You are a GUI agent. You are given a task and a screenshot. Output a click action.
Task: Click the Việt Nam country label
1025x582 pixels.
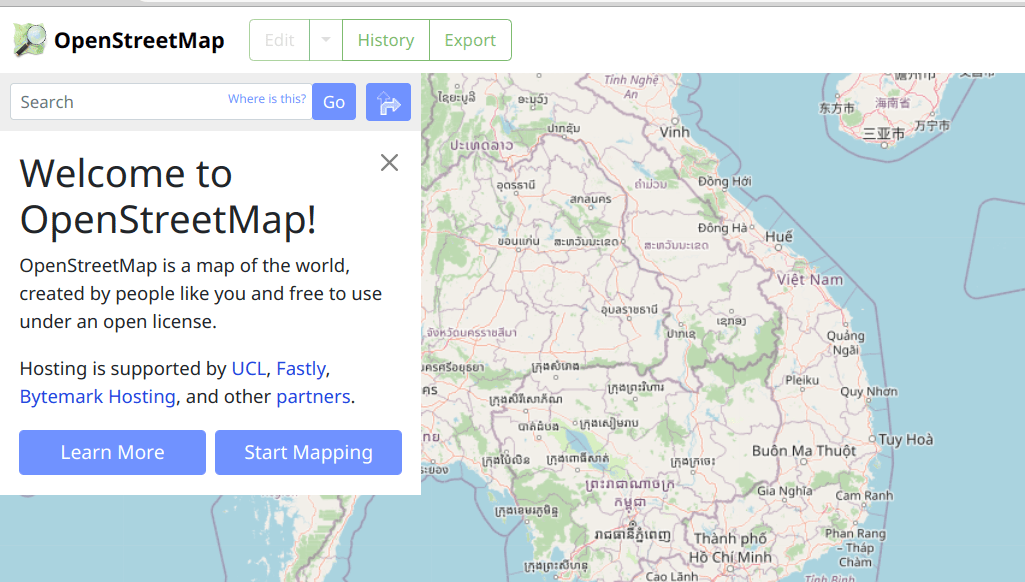click(810, 279)
